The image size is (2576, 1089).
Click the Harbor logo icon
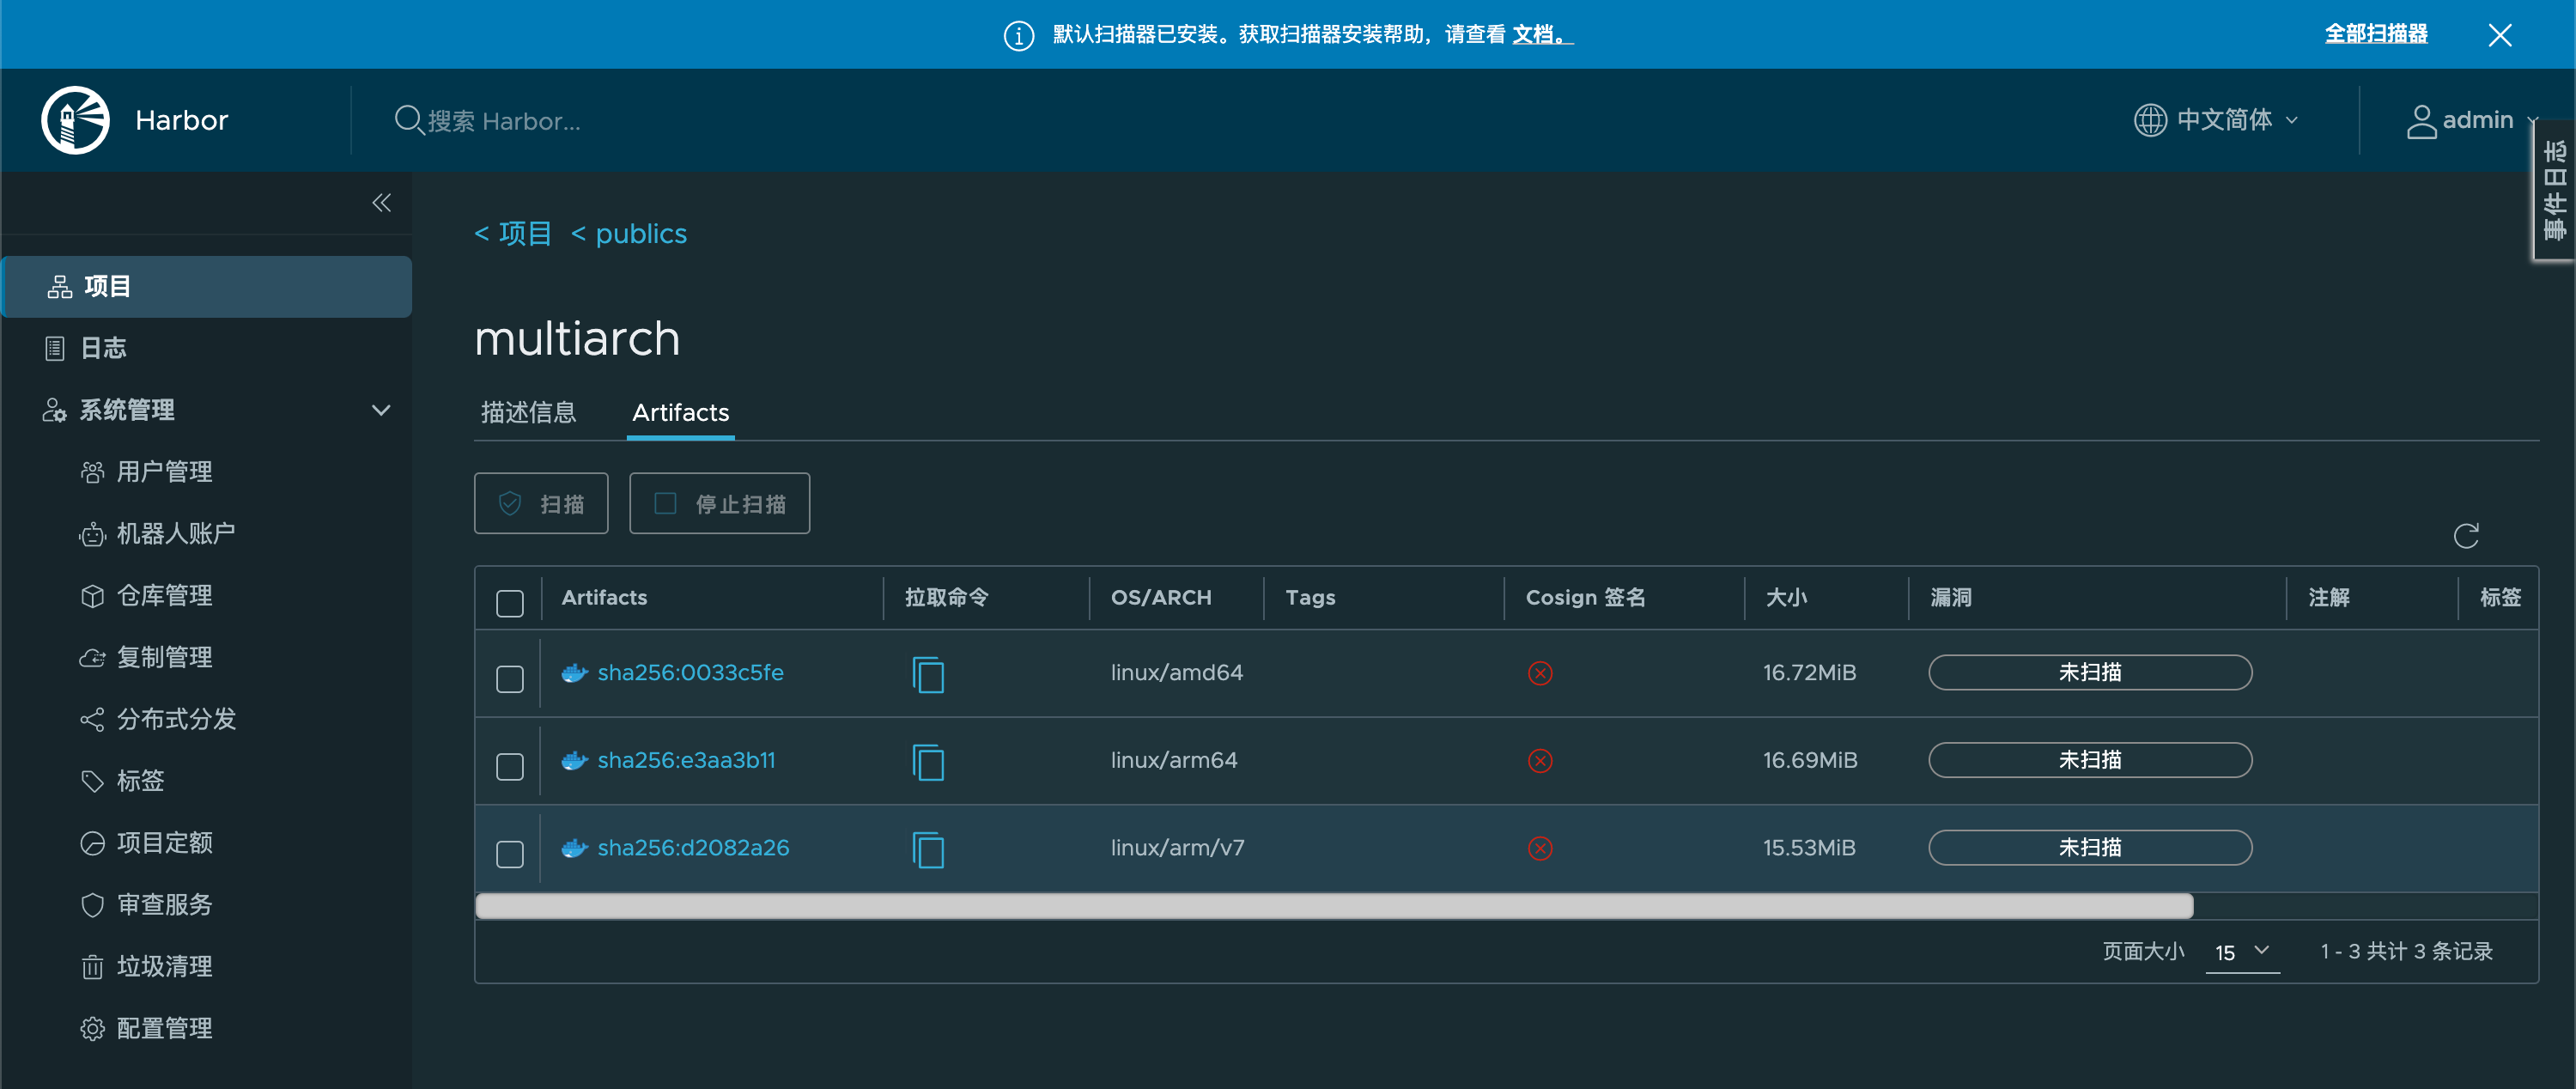[75, 120]
